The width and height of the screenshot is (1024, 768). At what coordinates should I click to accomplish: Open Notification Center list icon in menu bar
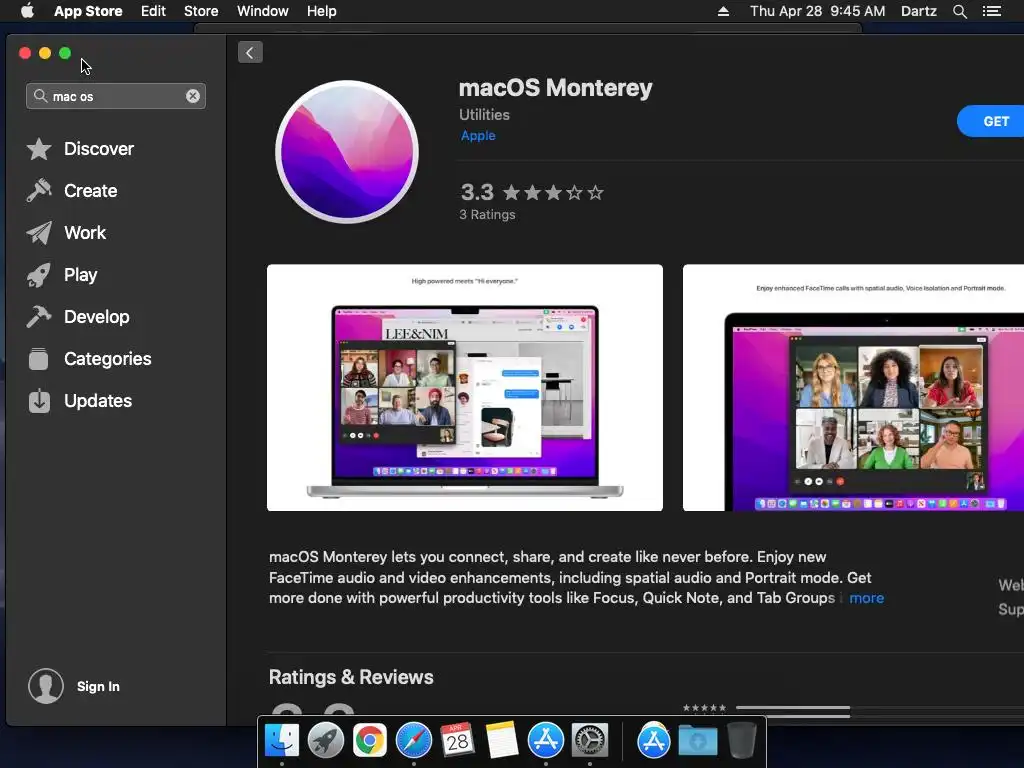[x=991, y=11]
